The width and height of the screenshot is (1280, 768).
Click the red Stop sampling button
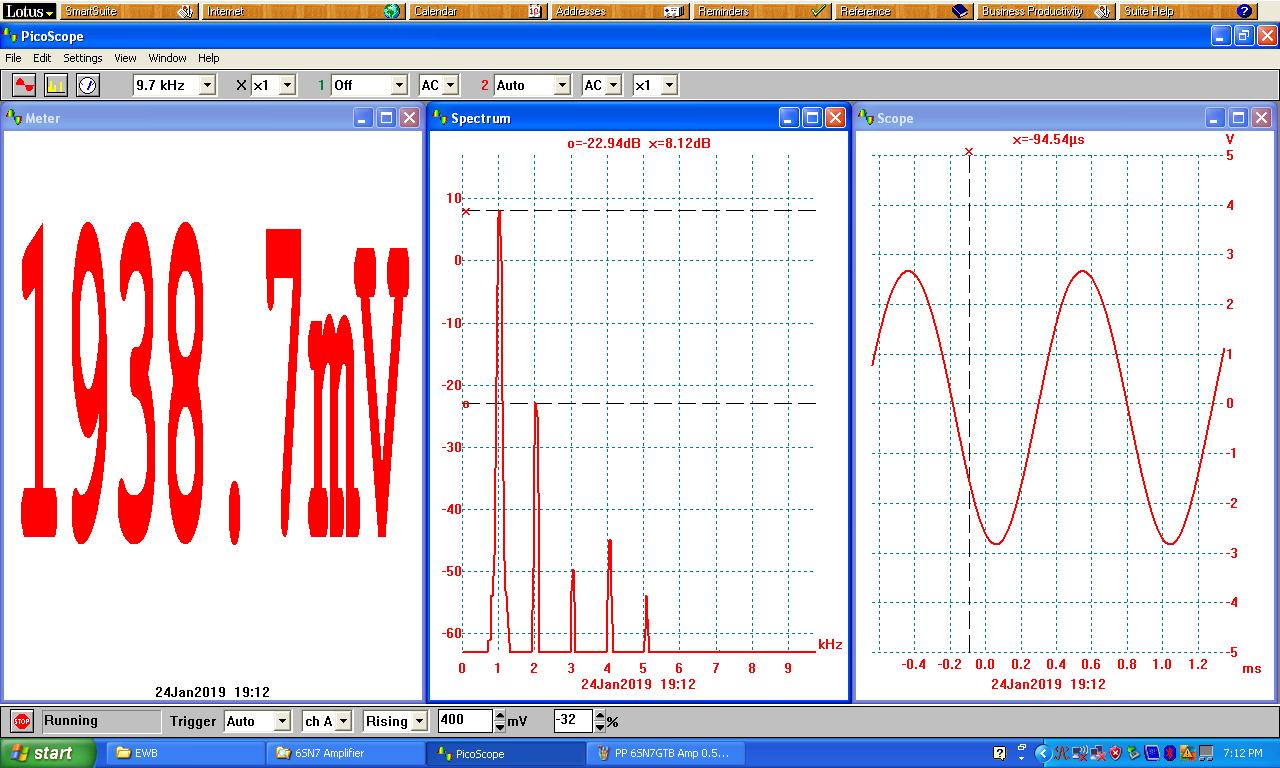(x=22, y=721)
